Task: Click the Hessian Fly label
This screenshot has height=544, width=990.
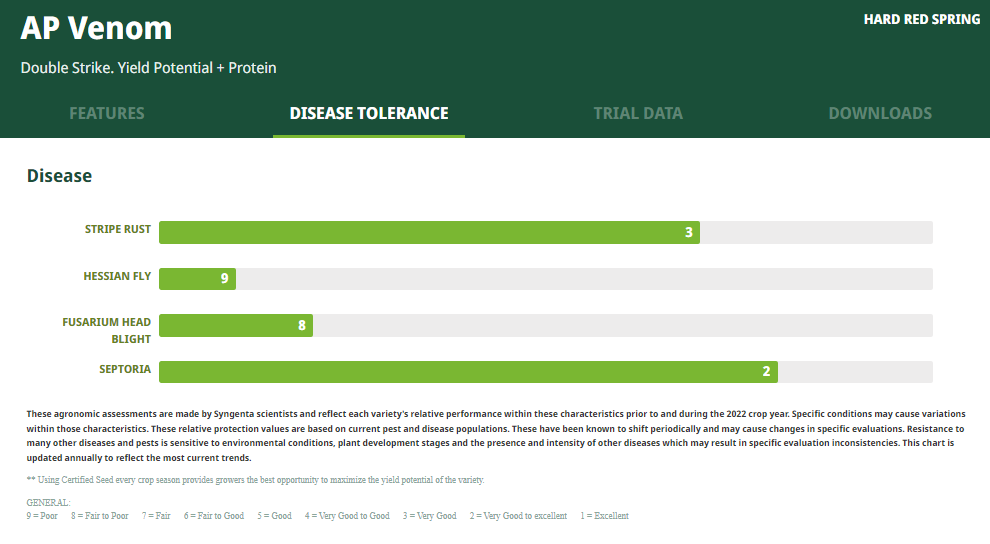Action: pos(117,276)
